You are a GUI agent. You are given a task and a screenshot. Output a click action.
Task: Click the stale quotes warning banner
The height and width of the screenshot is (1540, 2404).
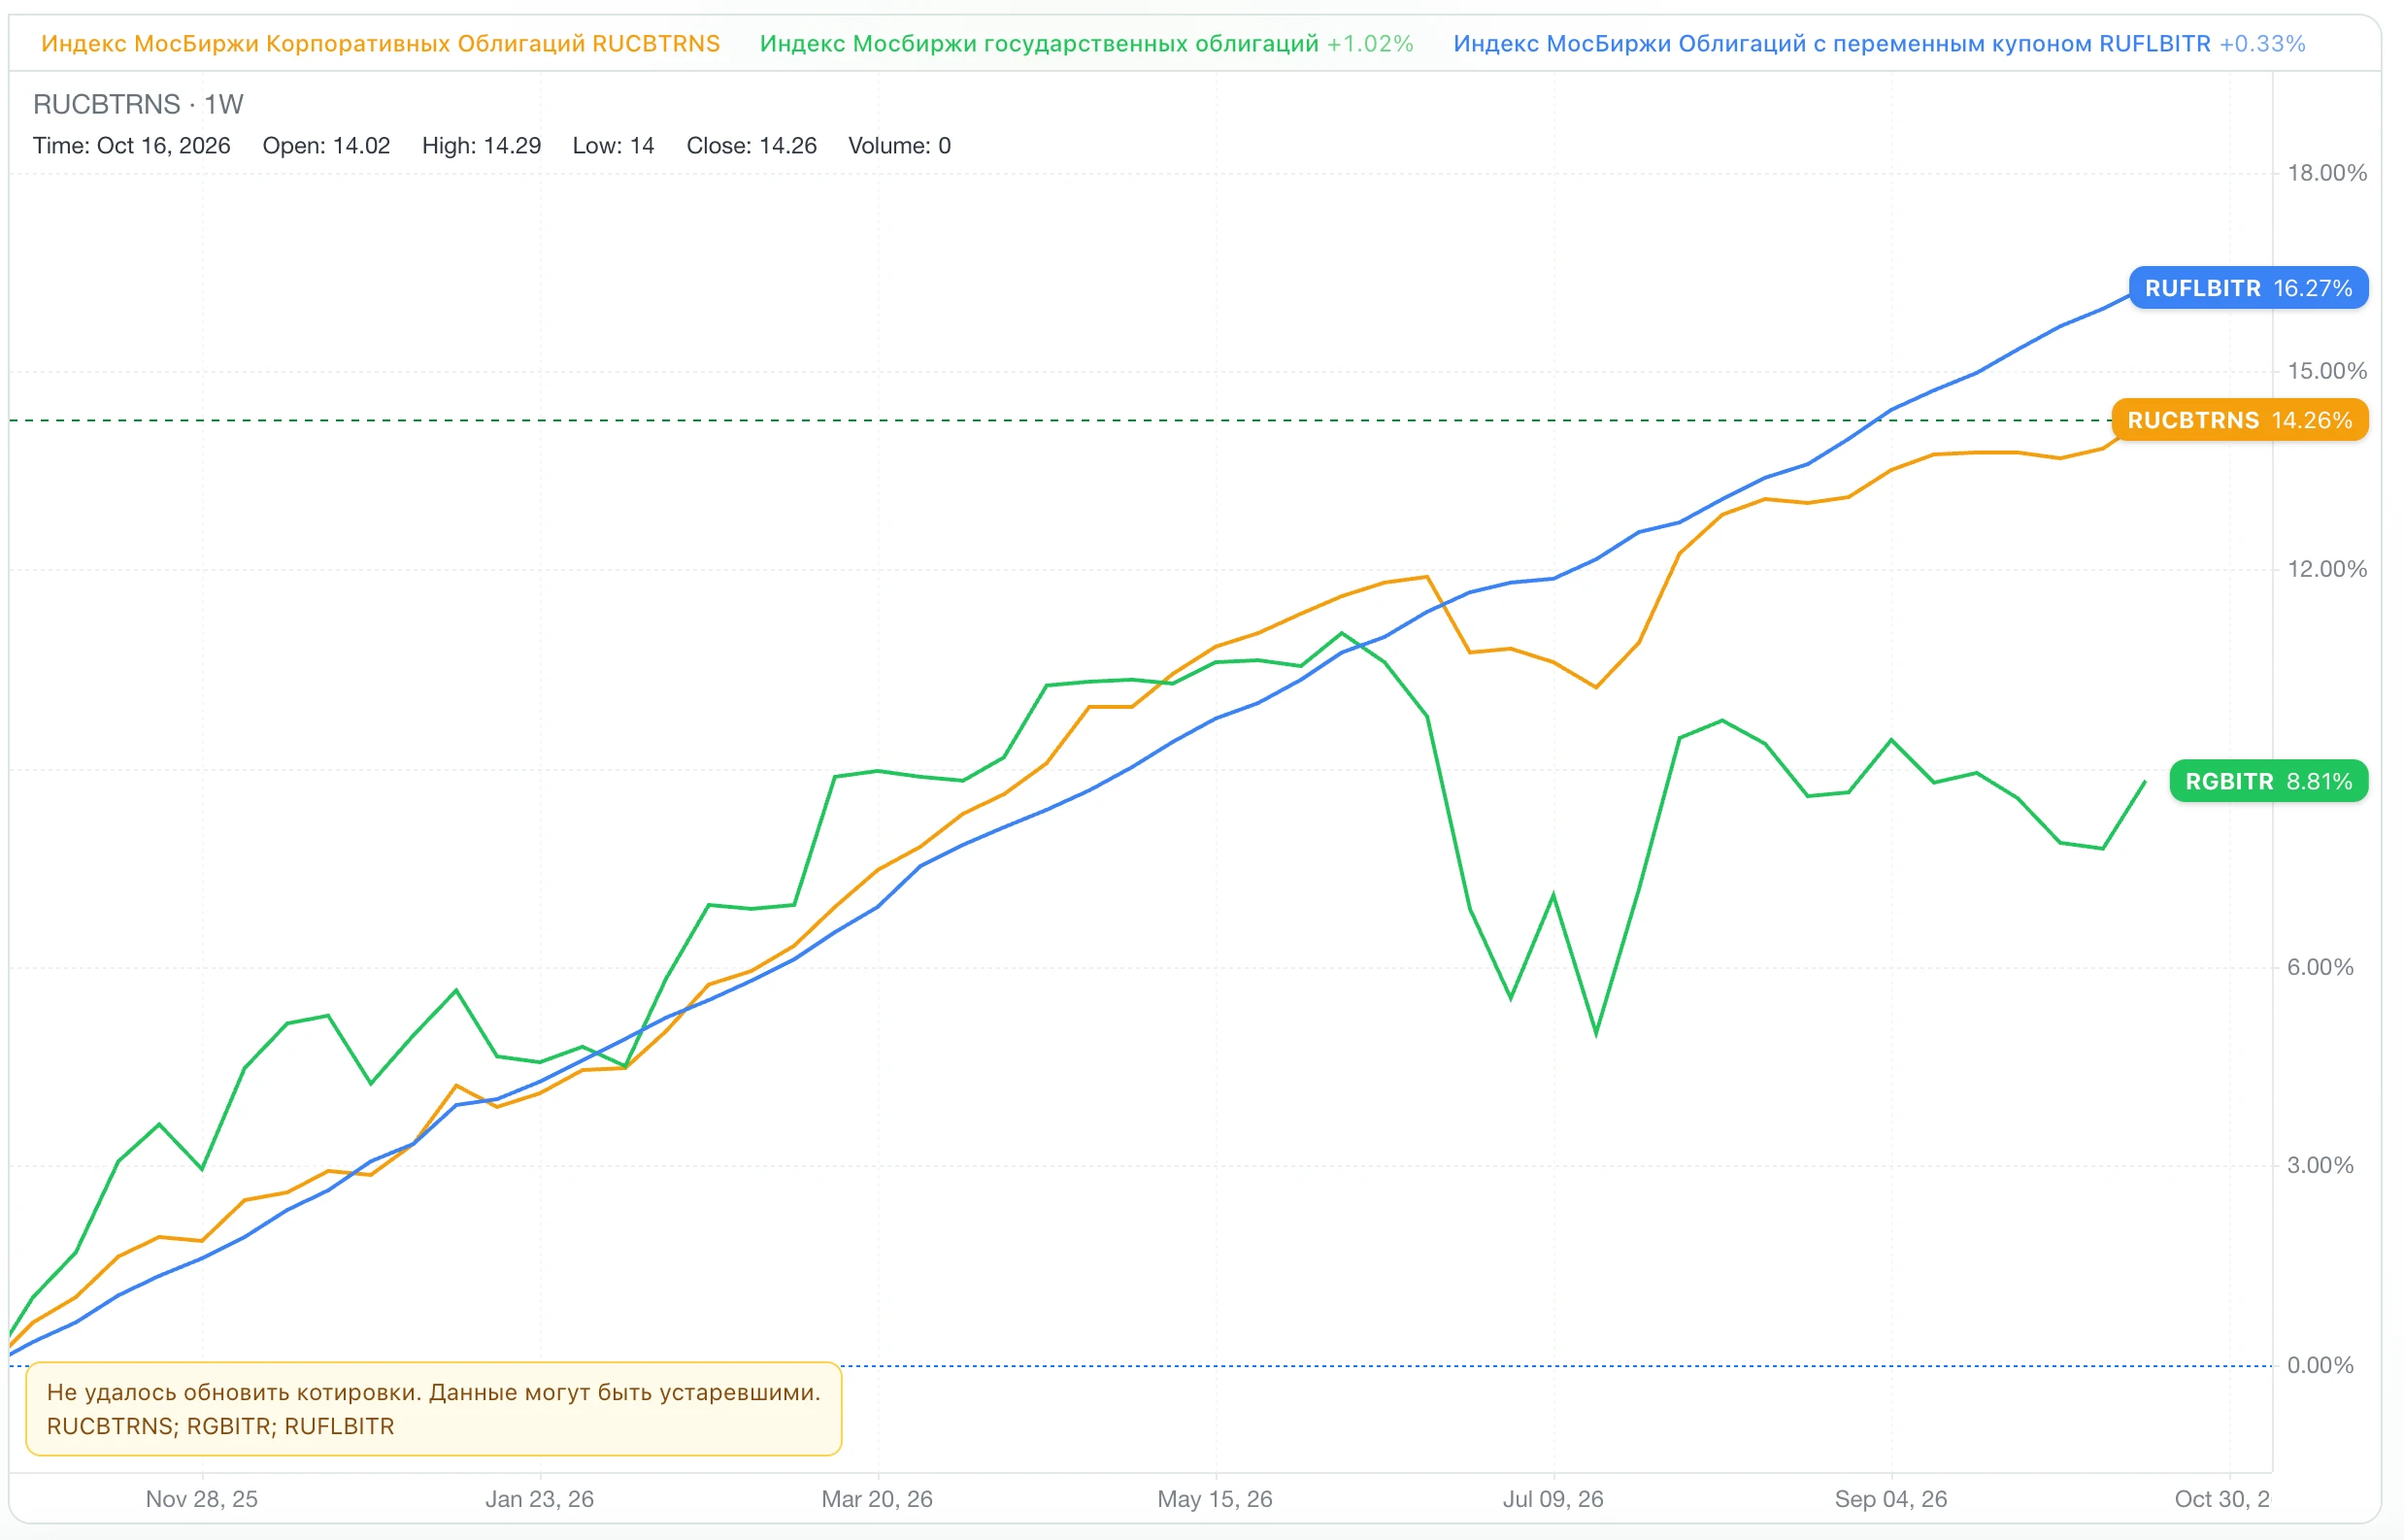(434, 1408)
